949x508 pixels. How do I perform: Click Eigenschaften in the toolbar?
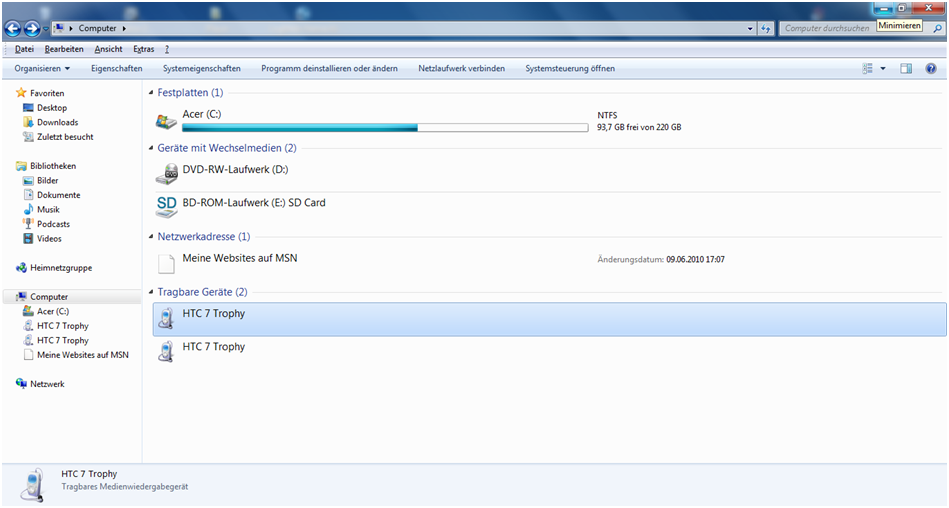point(117,68)
